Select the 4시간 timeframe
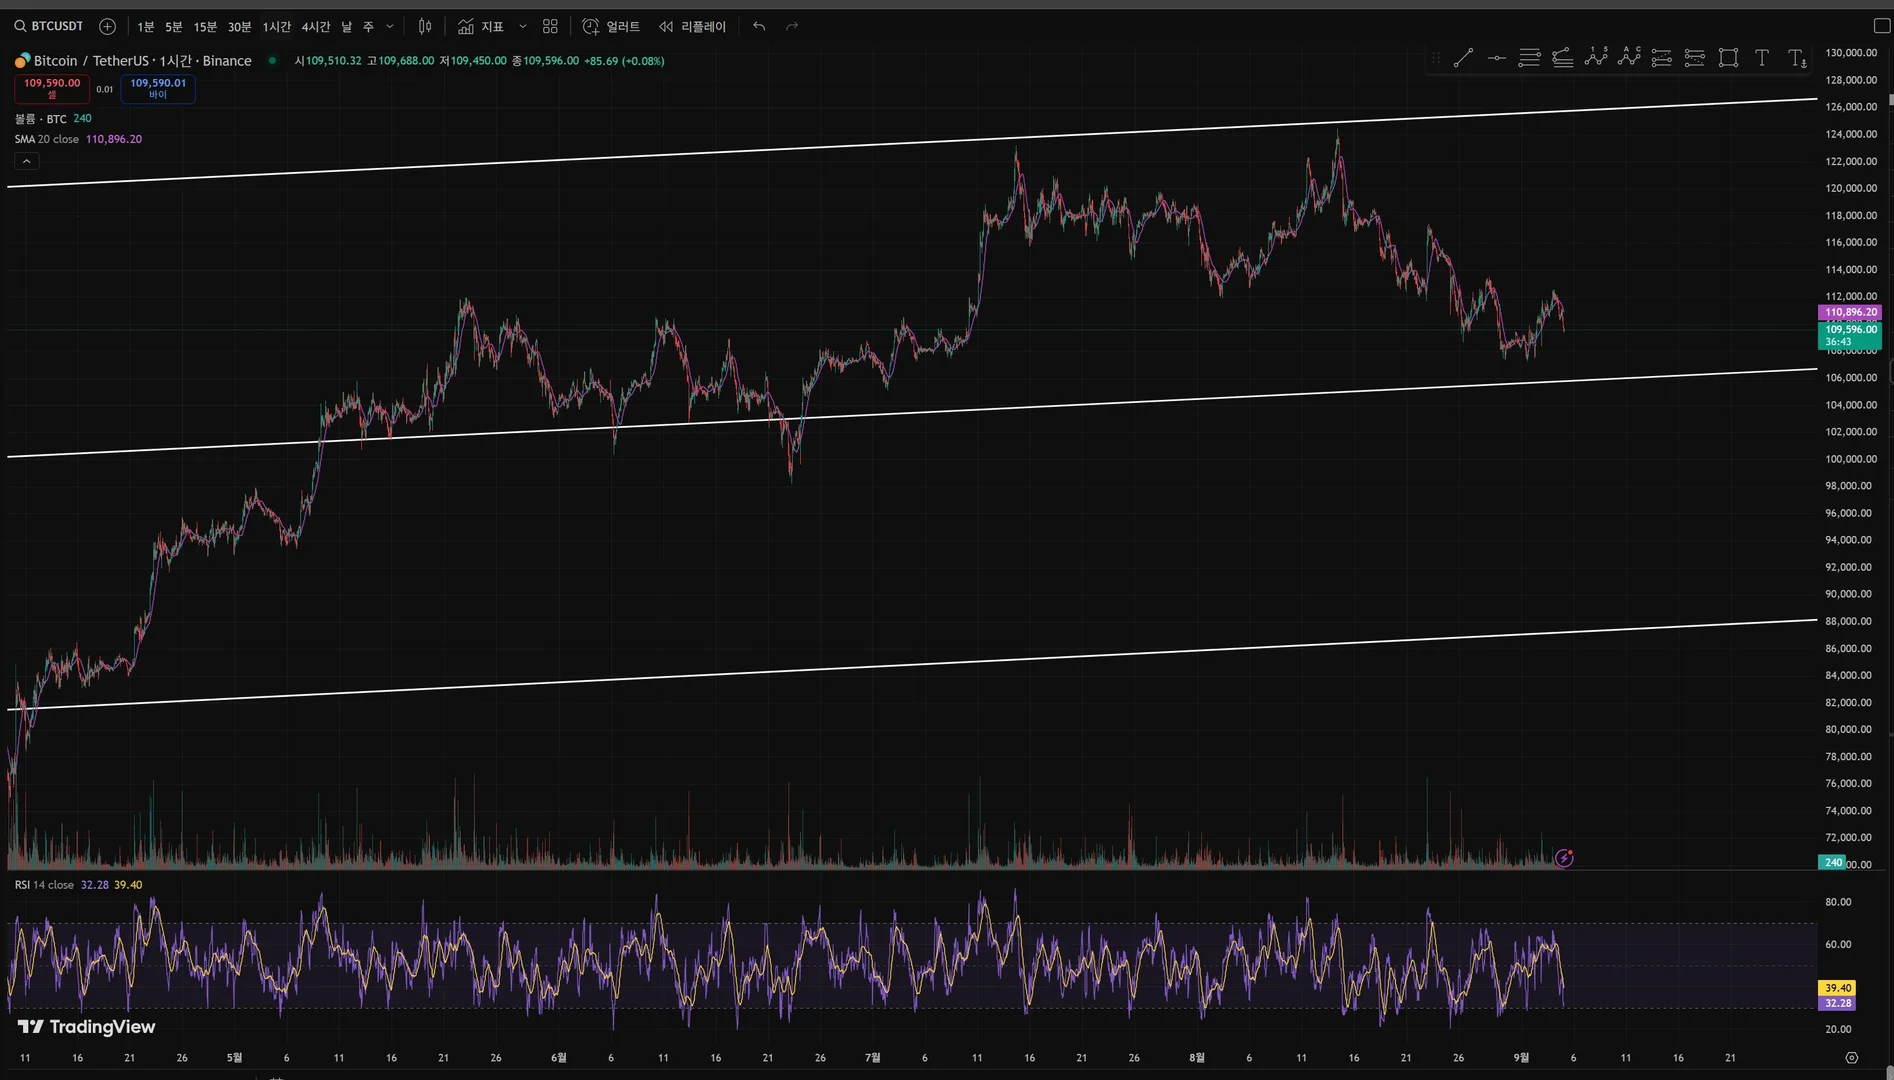1894x1080 pixels. [x=316, y=27]
